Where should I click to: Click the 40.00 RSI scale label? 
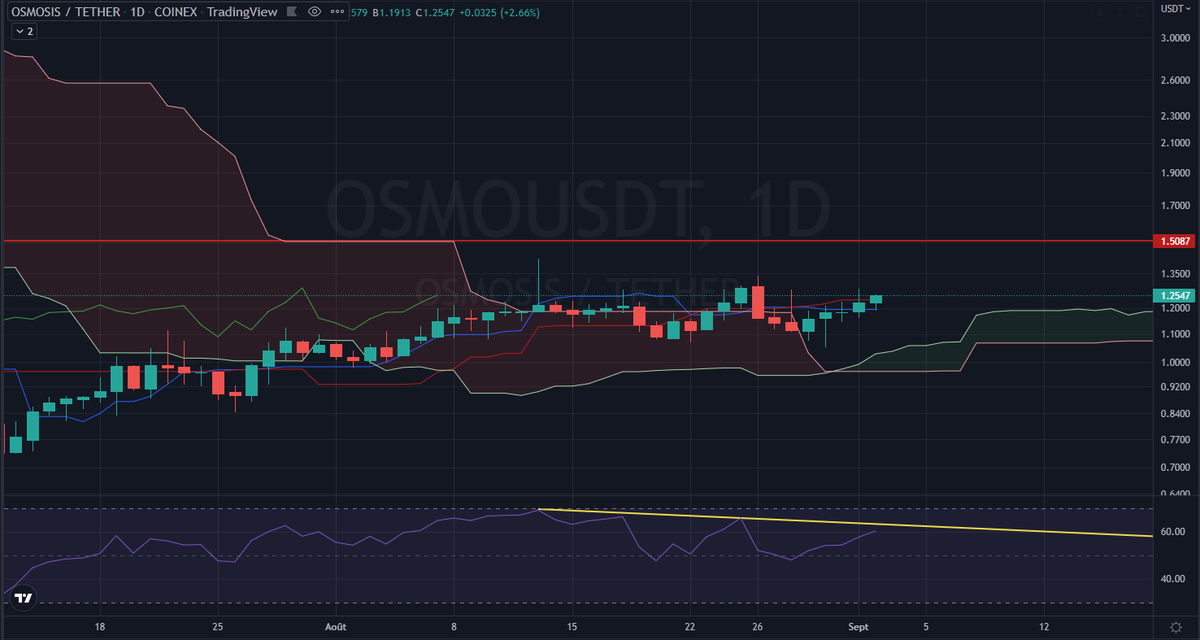[1172, 579]
